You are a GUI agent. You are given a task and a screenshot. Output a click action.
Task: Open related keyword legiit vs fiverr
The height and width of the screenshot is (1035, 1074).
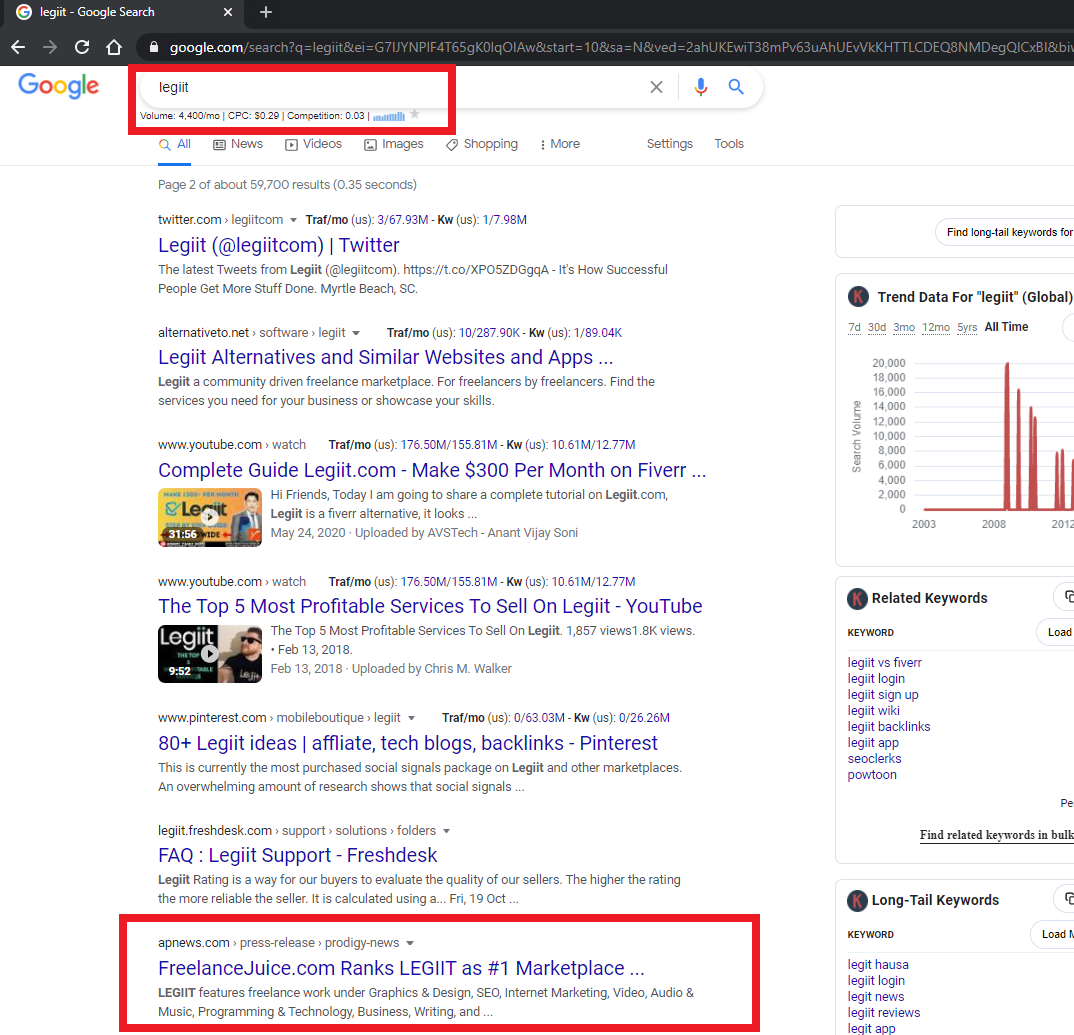884,662
